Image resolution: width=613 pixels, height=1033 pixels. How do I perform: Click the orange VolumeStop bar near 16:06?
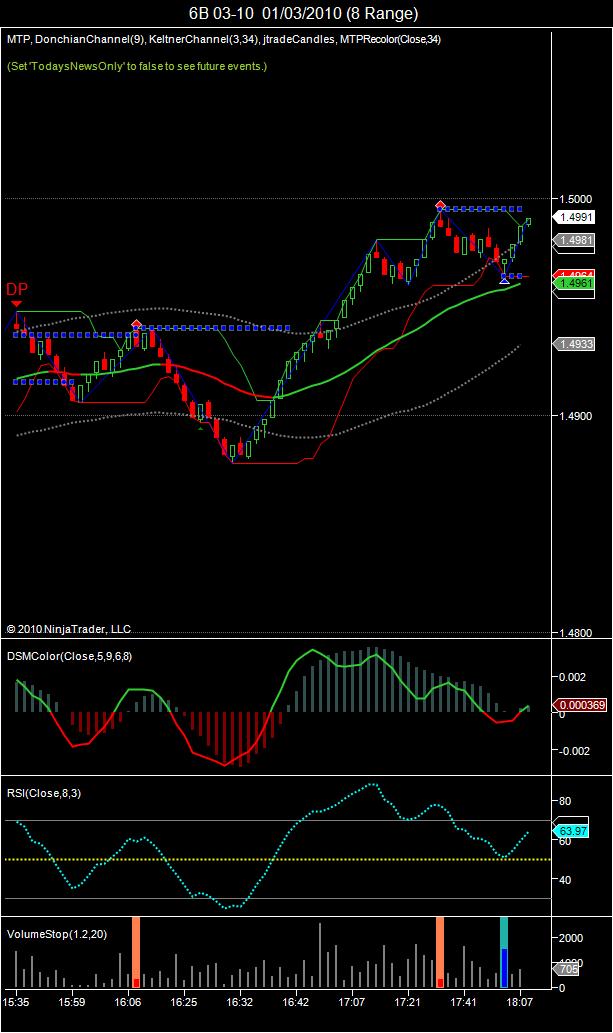[x=136, y=952]
